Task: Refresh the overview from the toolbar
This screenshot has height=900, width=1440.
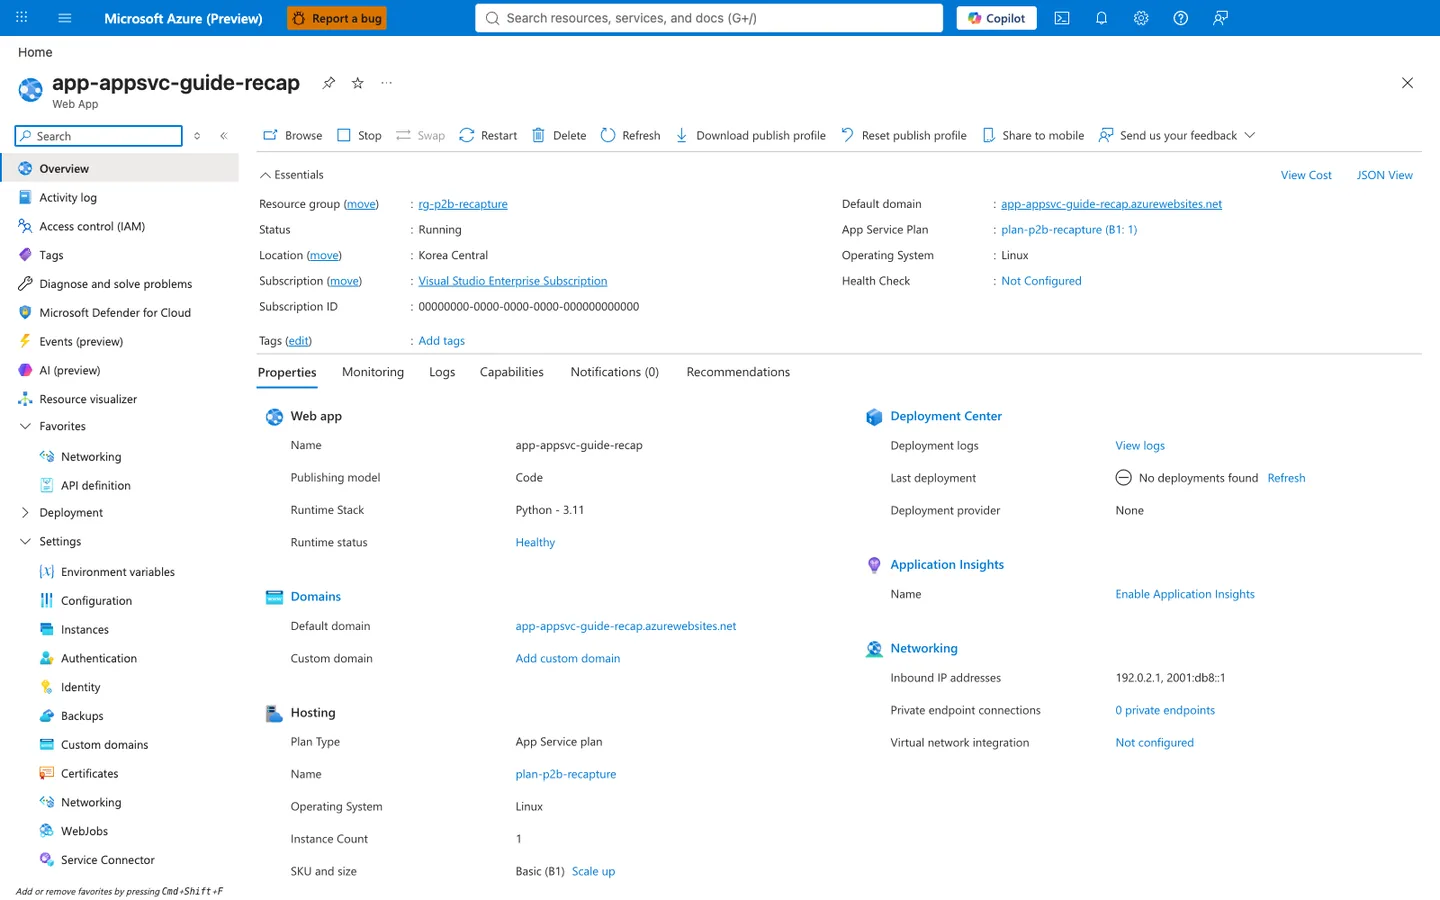Action: click(x=630, y=135)
